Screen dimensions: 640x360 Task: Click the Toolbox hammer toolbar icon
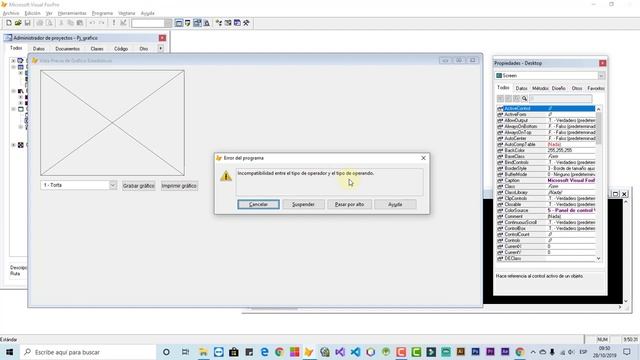click(246, 23)
